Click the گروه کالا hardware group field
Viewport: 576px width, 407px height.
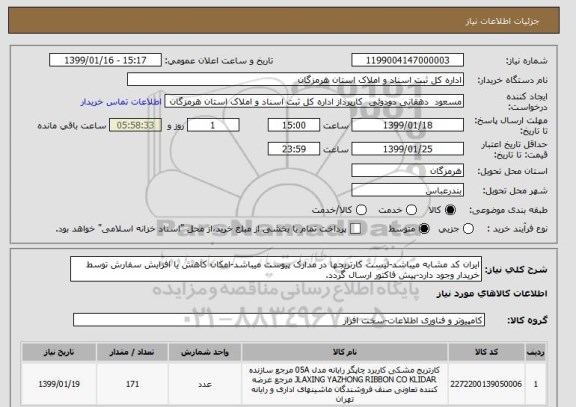[x=279, y=320]
